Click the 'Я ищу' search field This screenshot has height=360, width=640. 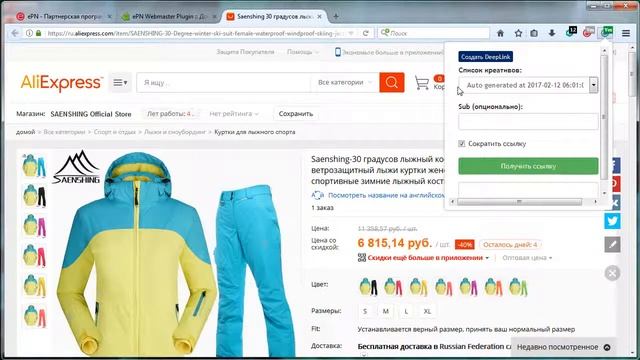pyautogui.click(x=224, y=82)
